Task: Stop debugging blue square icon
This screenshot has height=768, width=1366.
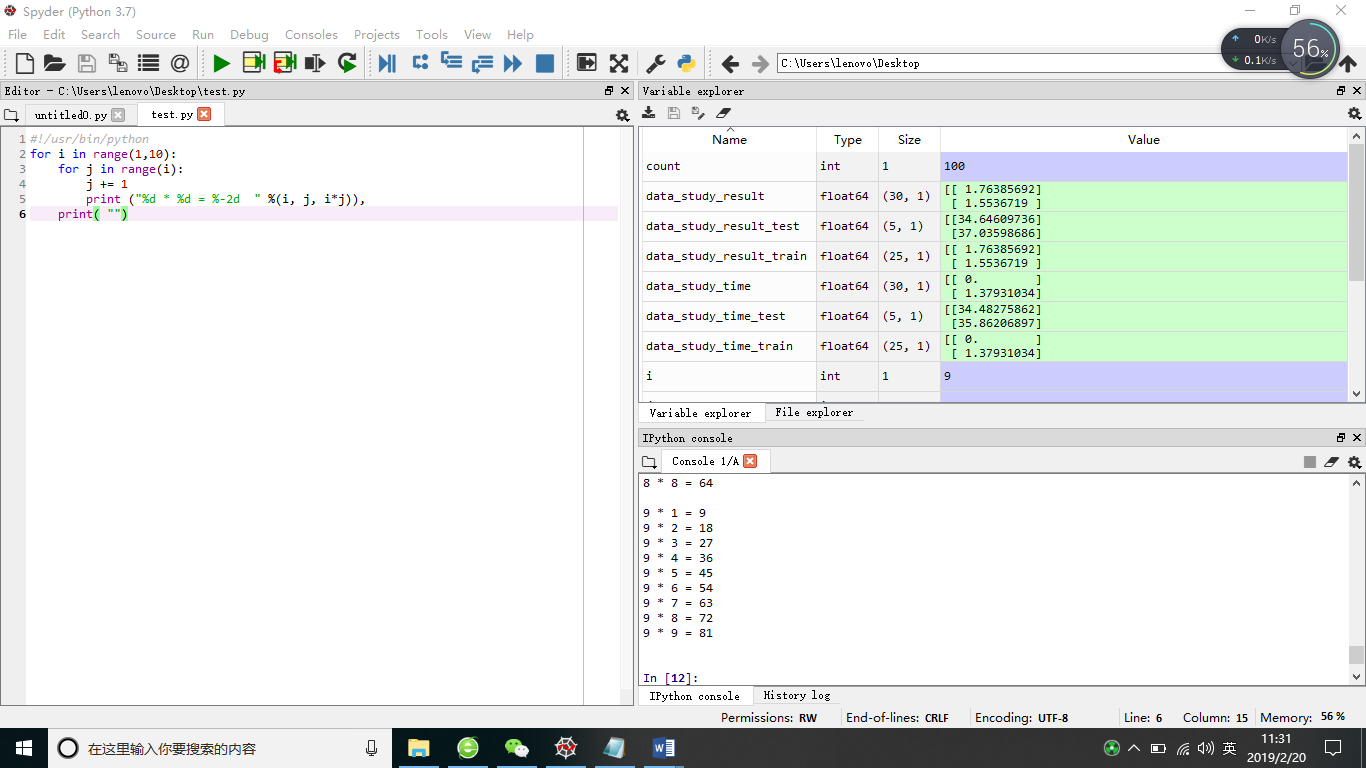Action: point(545,63)
